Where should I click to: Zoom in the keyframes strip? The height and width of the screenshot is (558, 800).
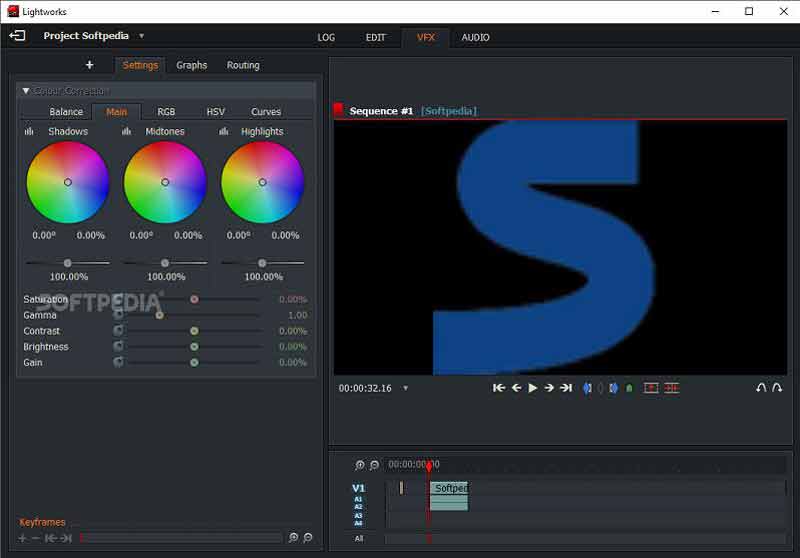coord(293,537)
